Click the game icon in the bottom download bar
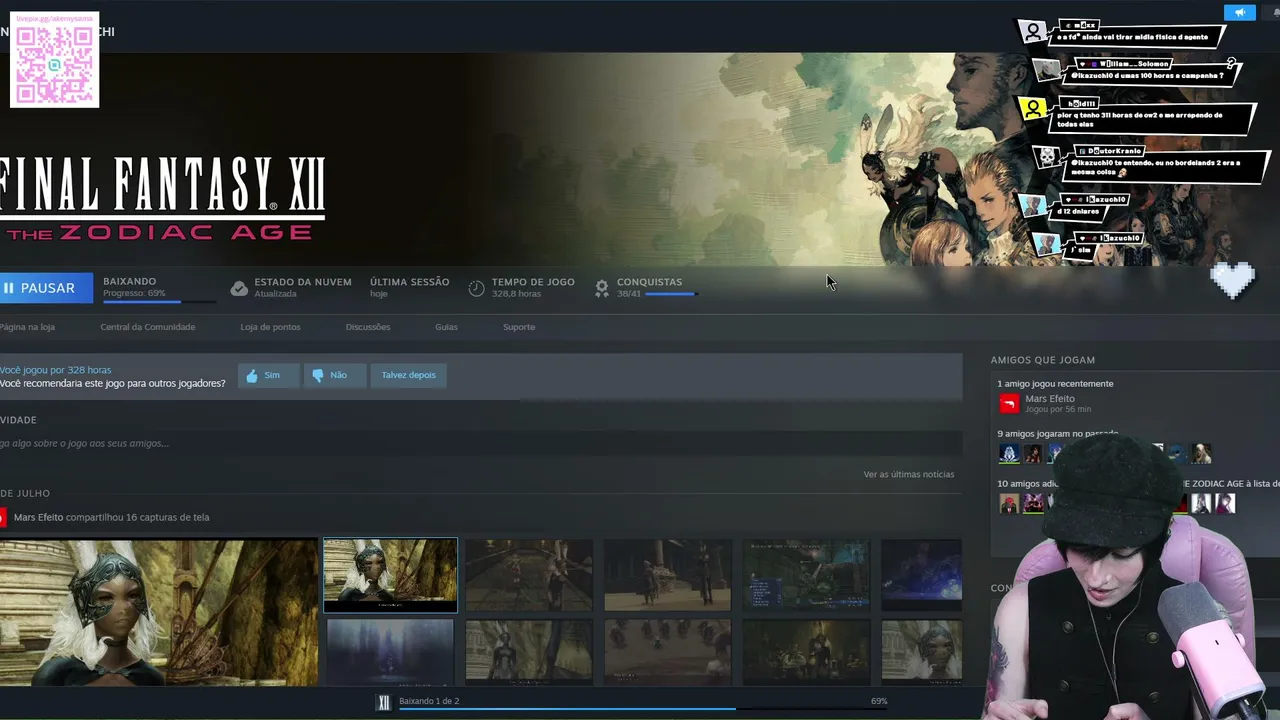Screen dimensions: 1280x720 pyautogui.click(x=383, y=702)
